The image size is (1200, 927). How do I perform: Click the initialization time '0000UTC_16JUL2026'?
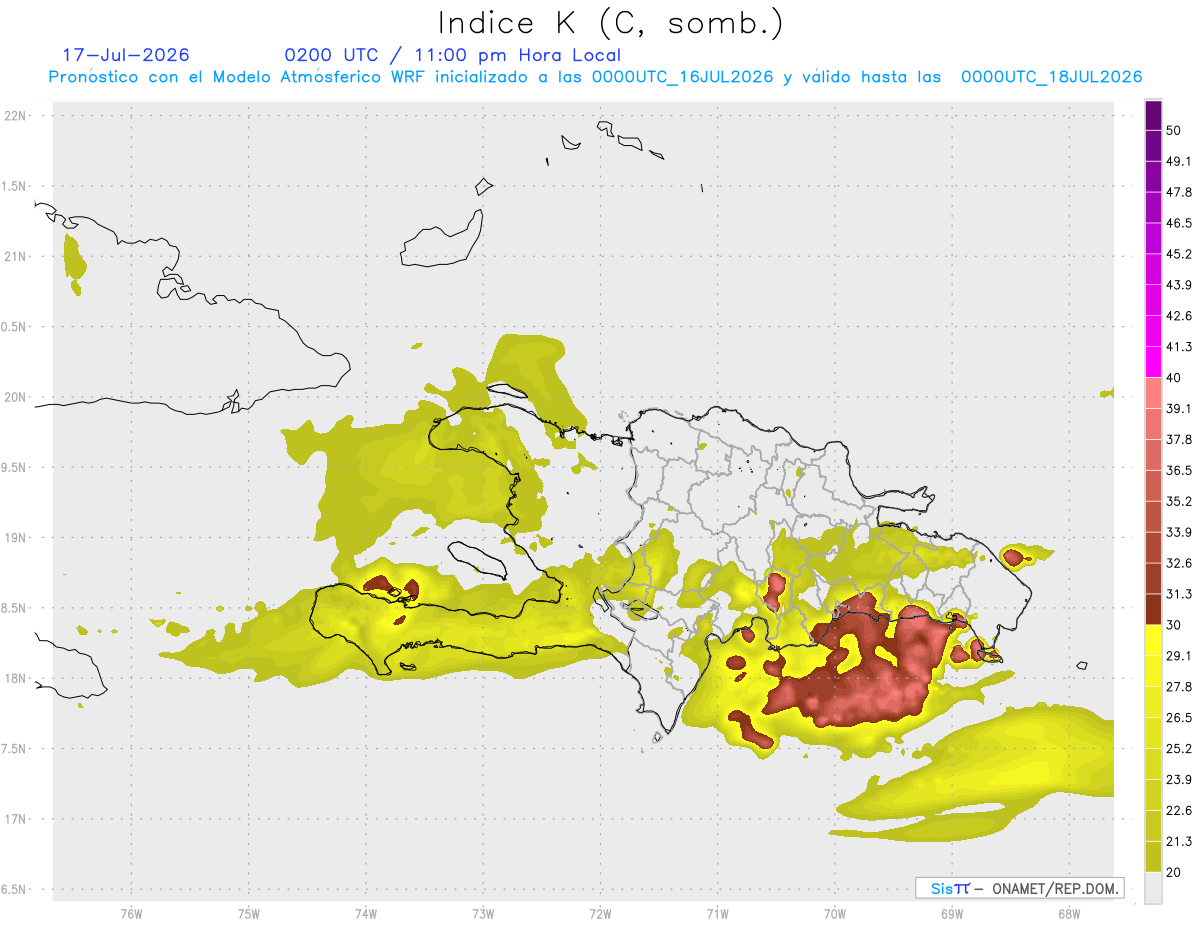(683, 77)
